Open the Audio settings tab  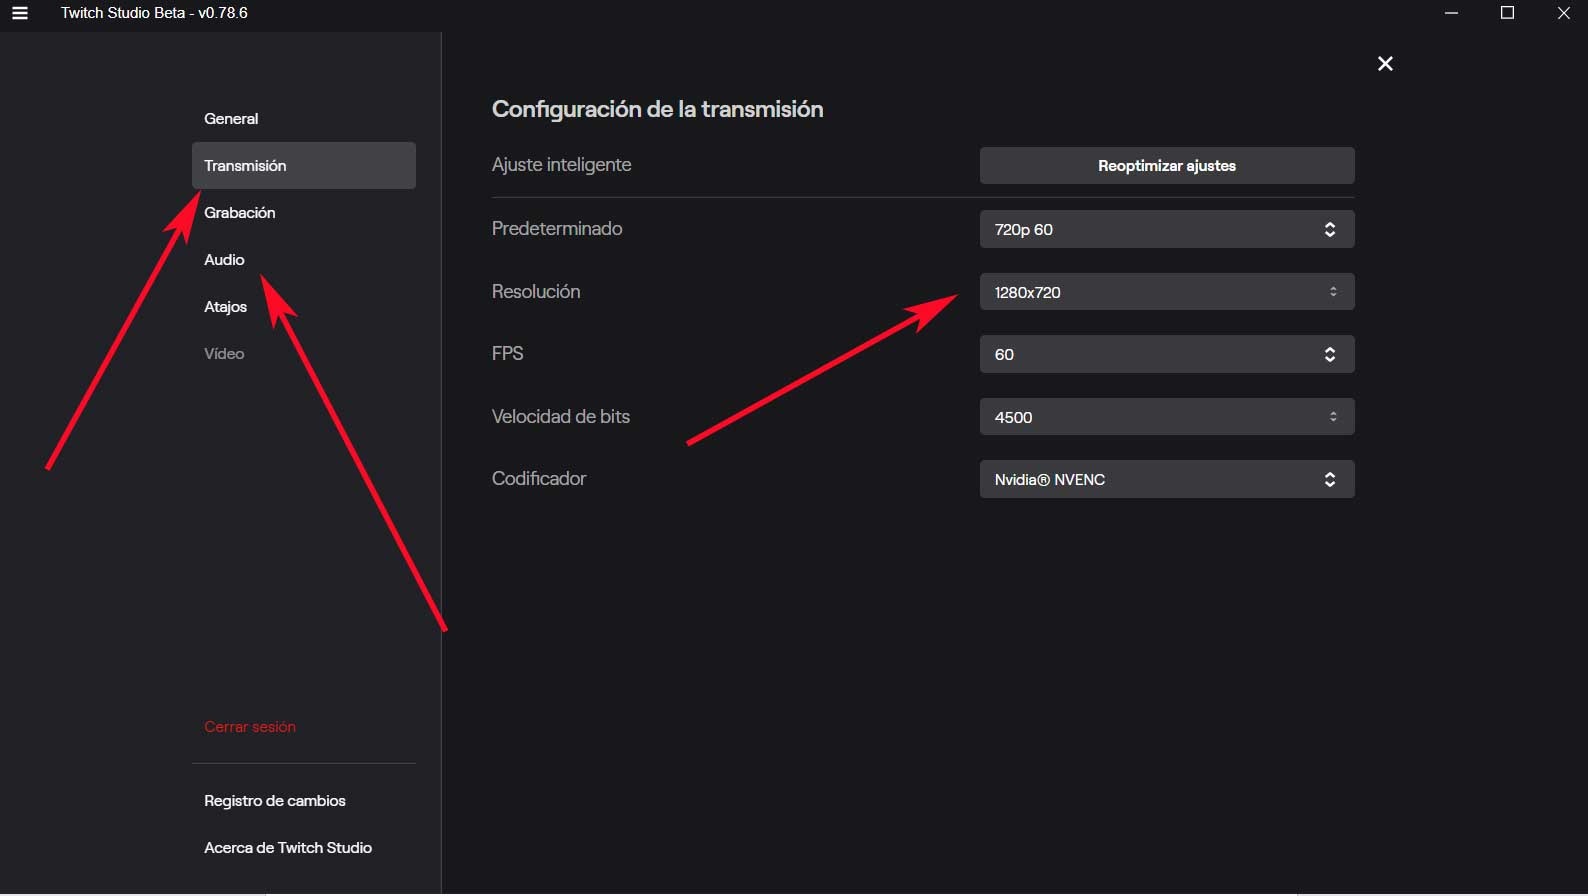pyautogui.click(x=224, y=260)
